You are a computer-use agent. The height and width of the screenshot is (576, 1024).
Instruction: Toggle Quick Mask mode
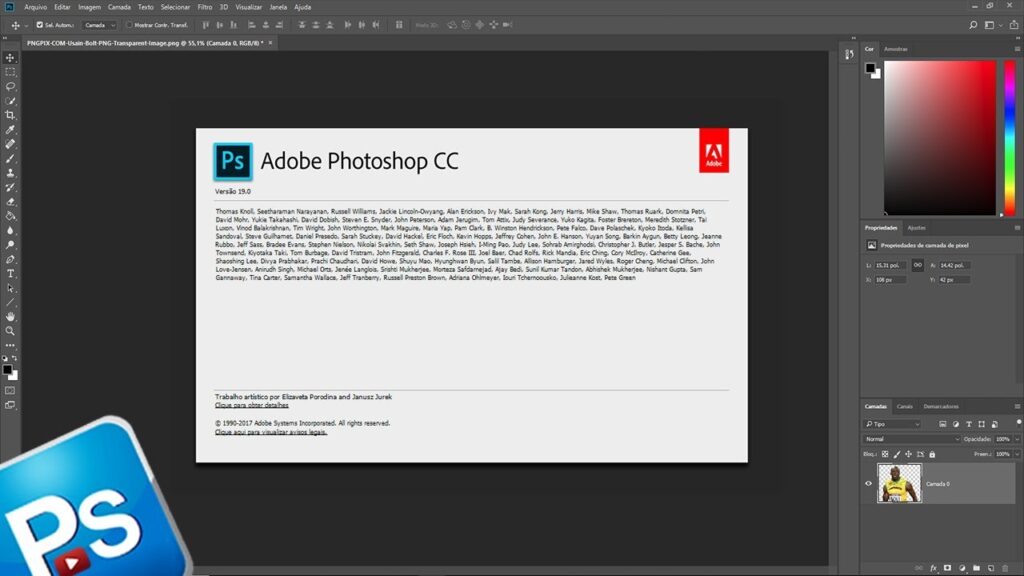point(10,391)
